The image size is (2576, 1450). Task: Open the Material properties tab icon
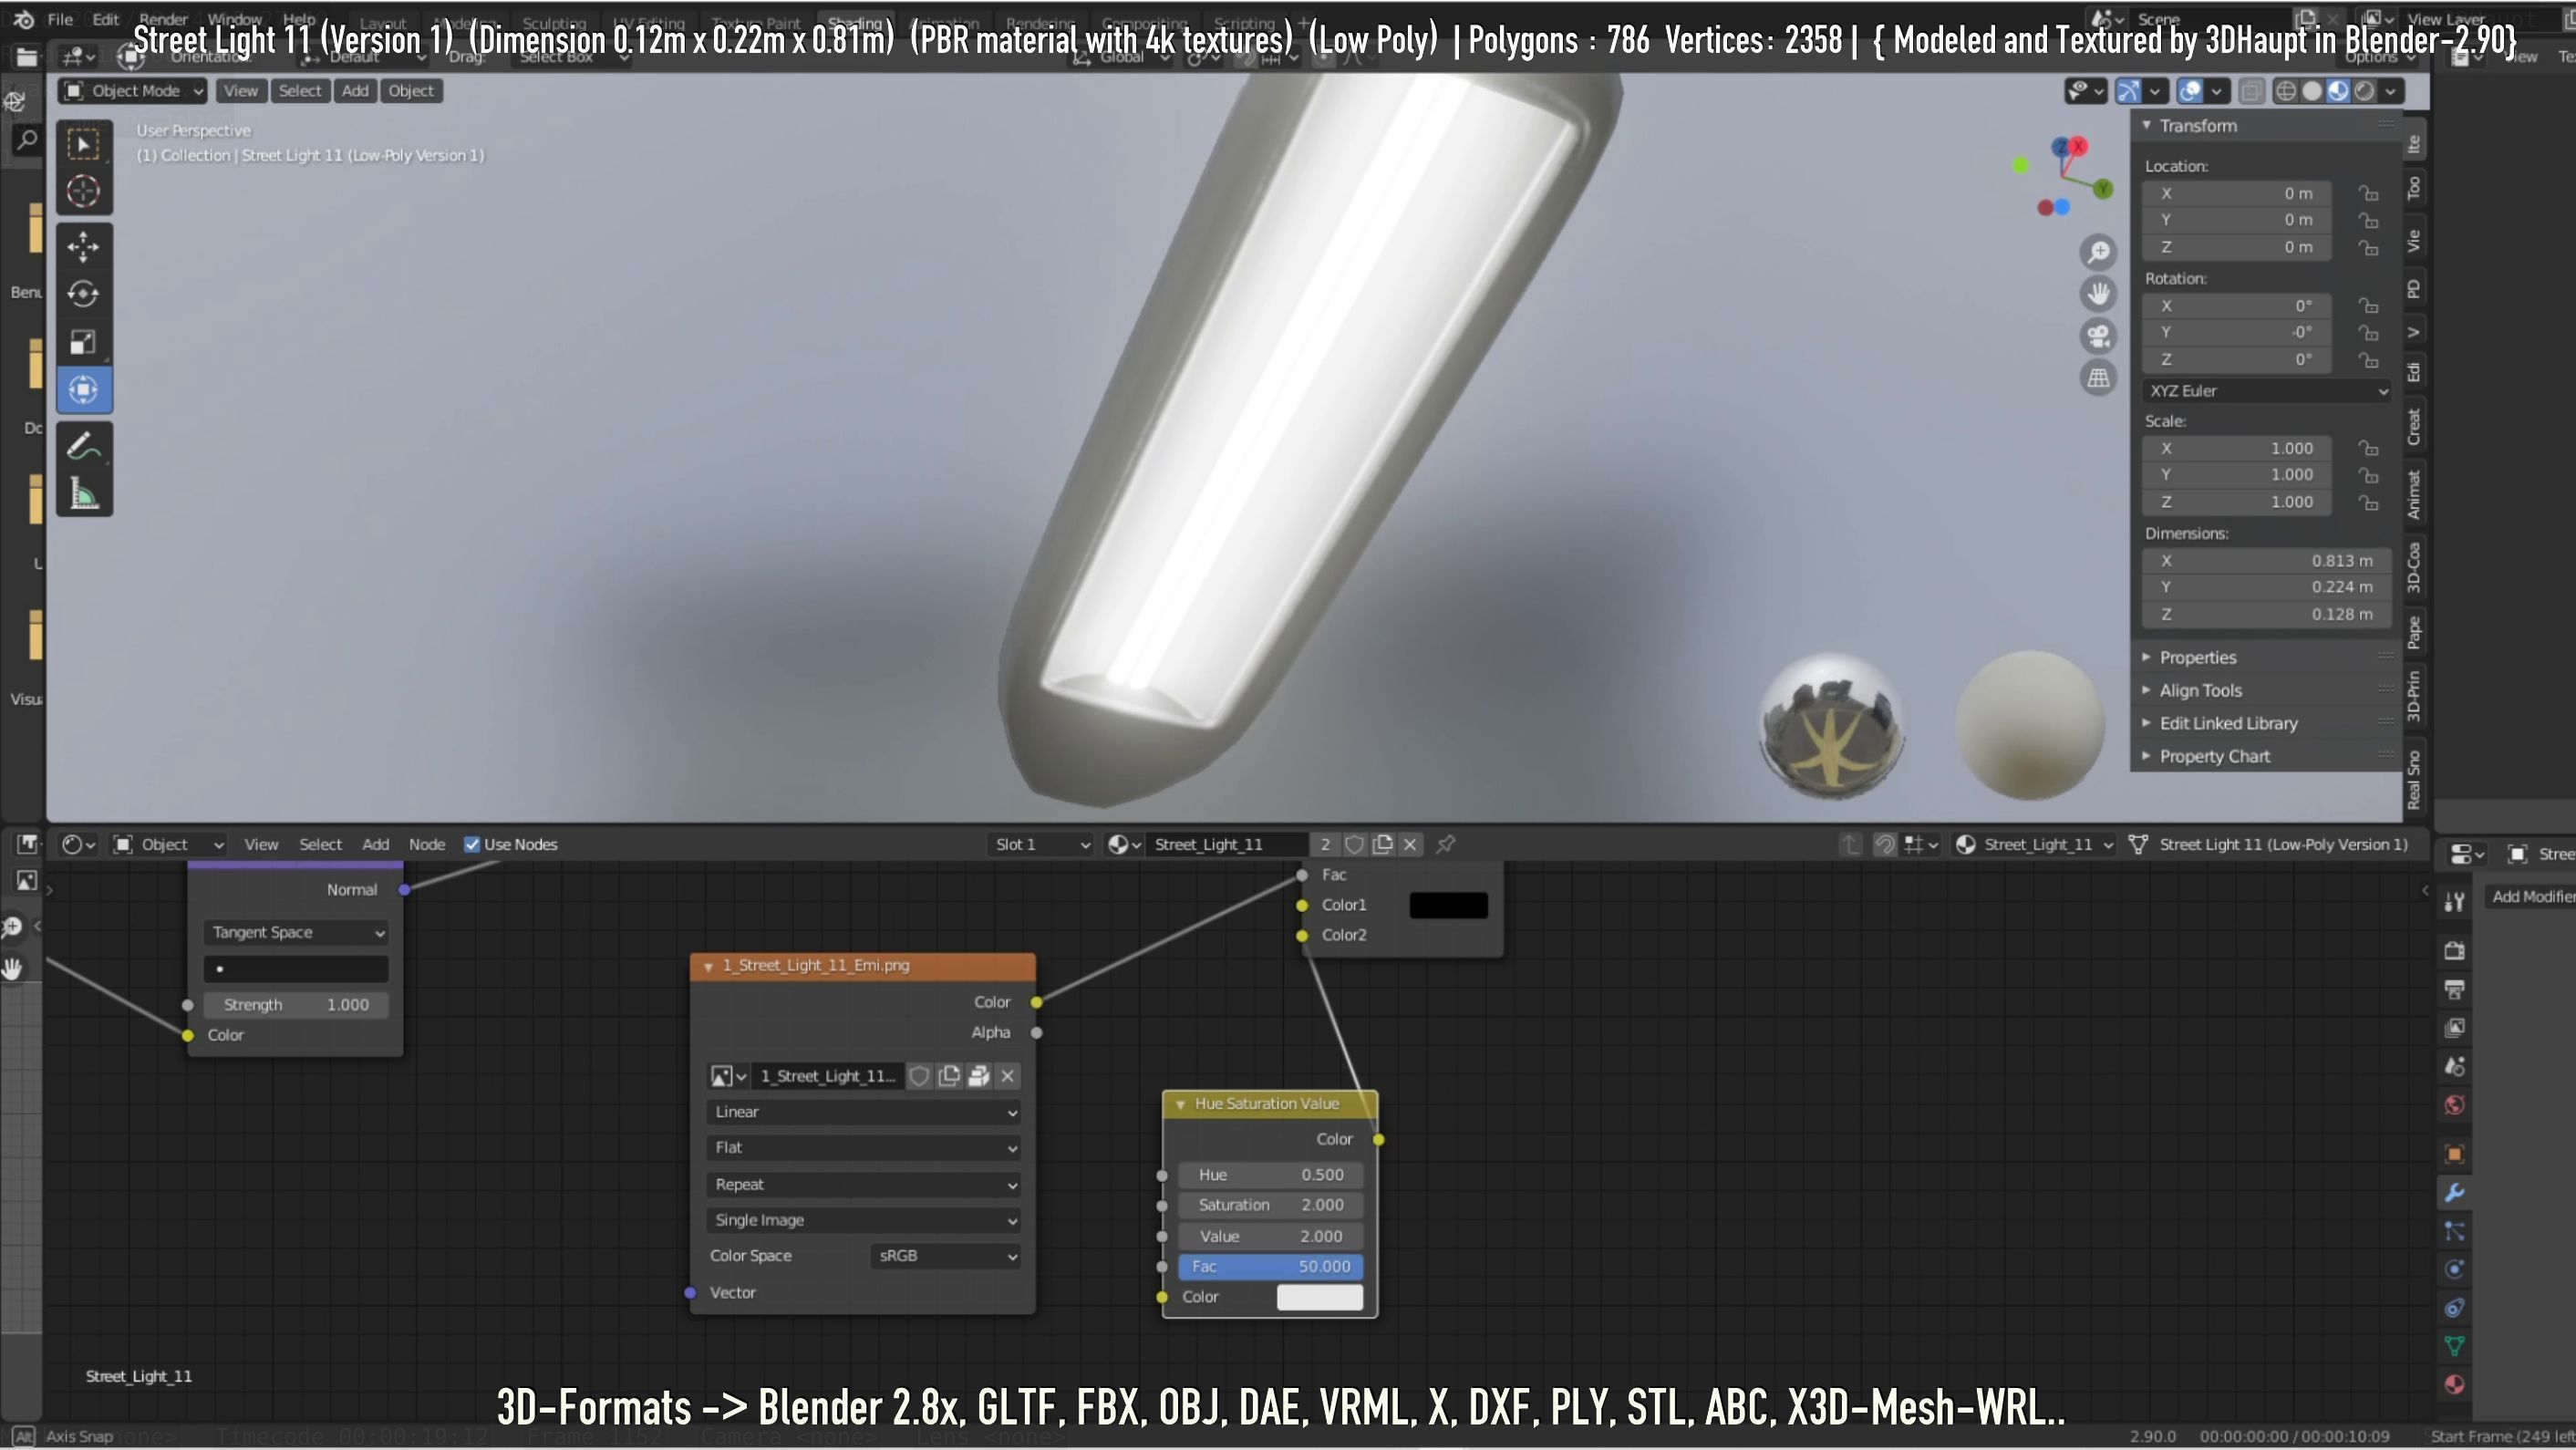coord(2454,1385)
